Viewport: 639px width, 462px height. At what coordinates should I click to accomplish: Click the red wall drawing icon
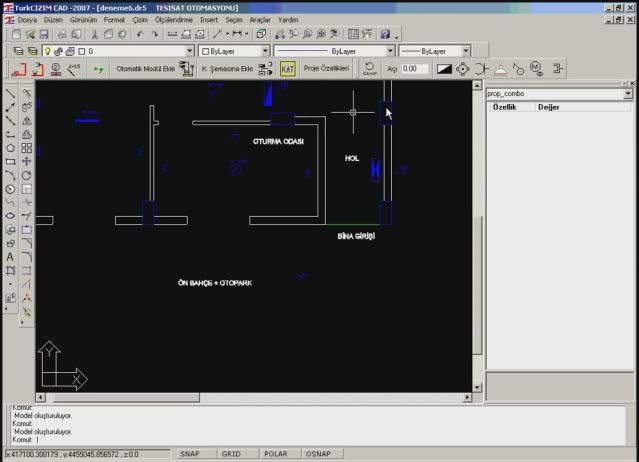(18, 69)
